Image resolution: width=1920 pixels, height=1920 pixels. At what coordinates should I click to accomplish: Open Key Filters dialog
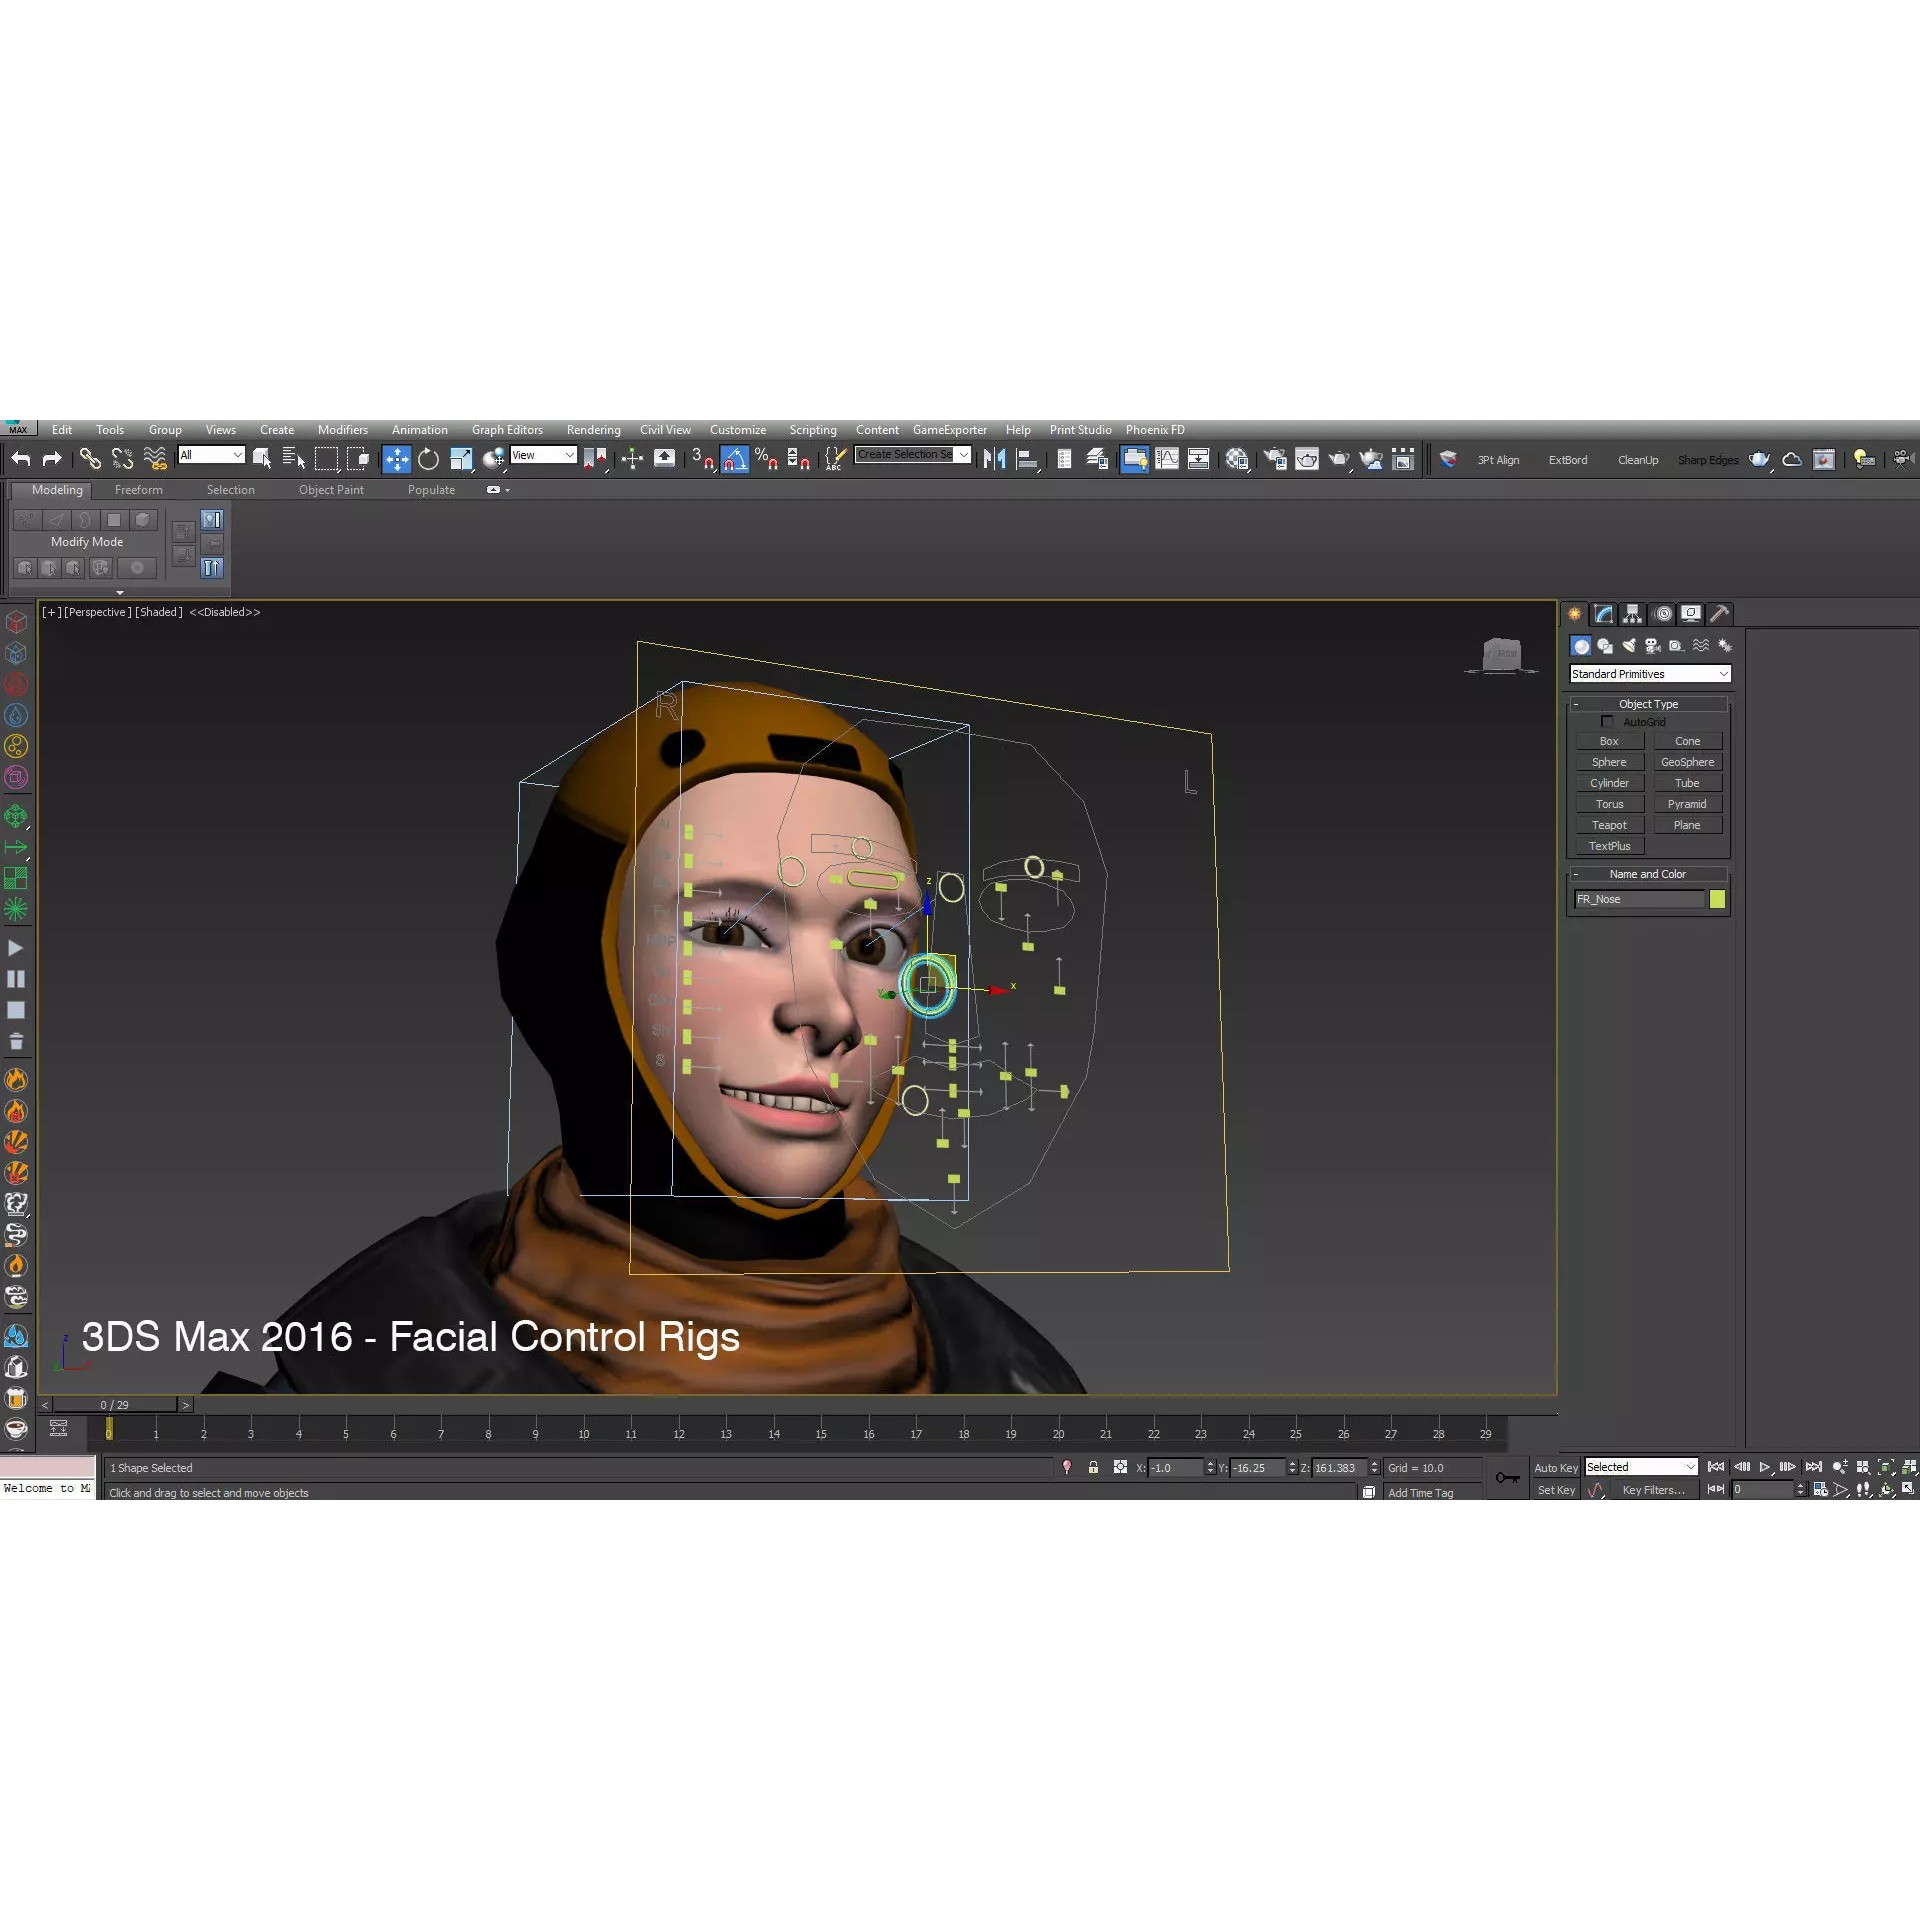point(1653,1490)
